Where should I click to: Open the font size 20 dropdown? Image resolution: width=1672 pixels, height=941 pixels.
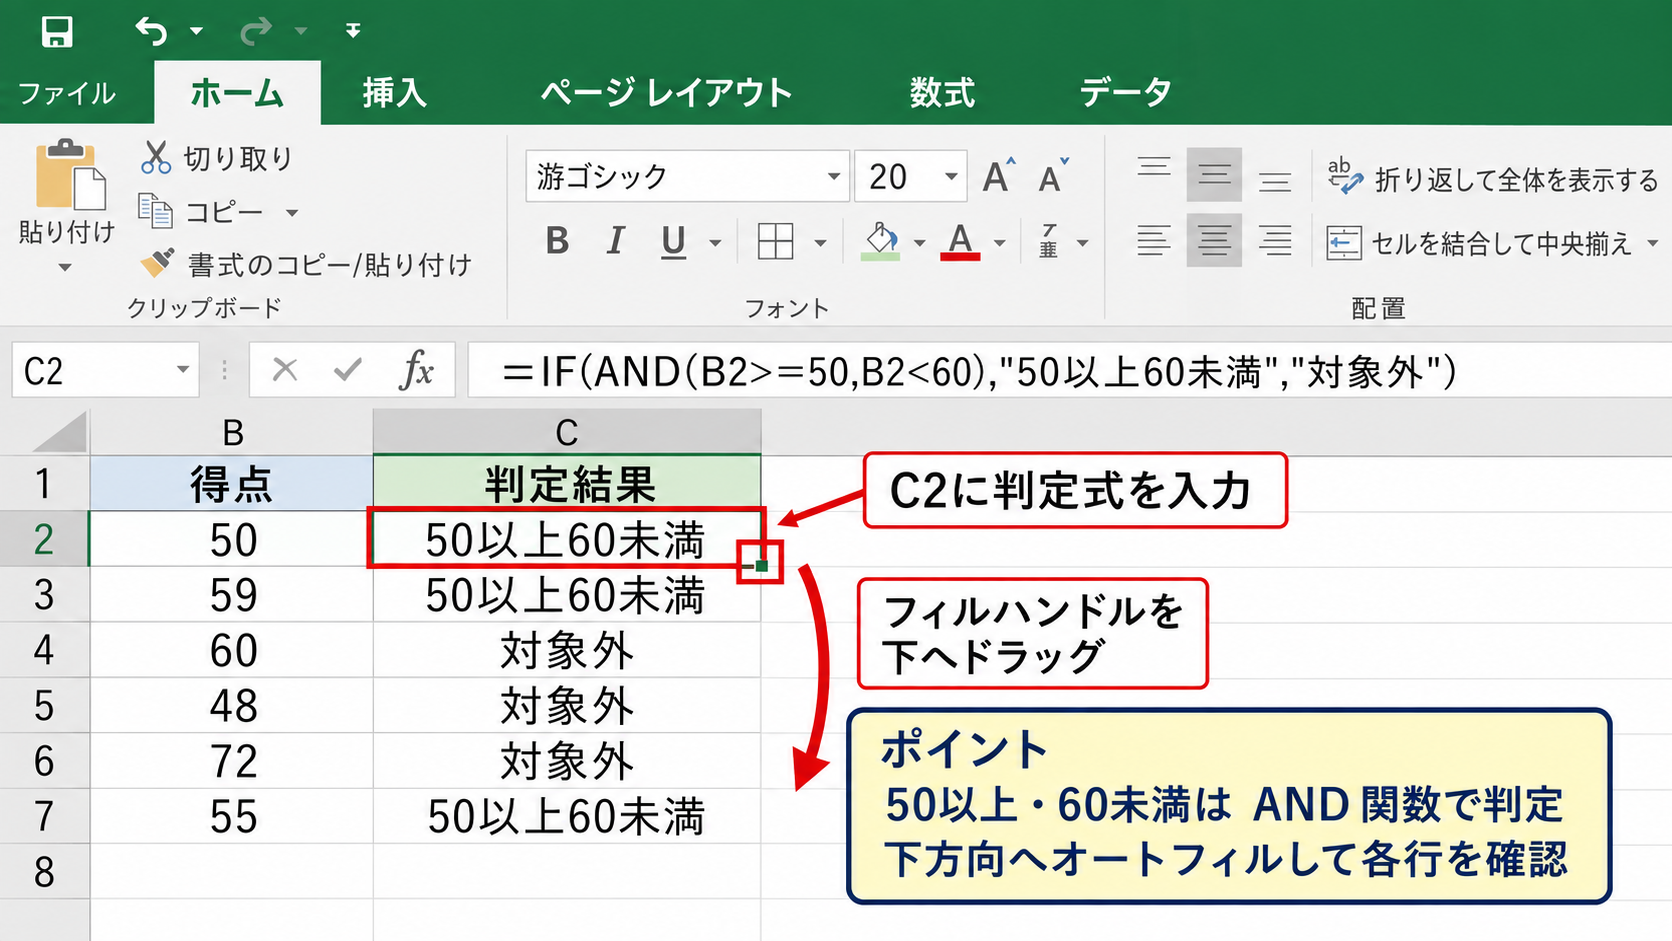[x=951, y=177]
